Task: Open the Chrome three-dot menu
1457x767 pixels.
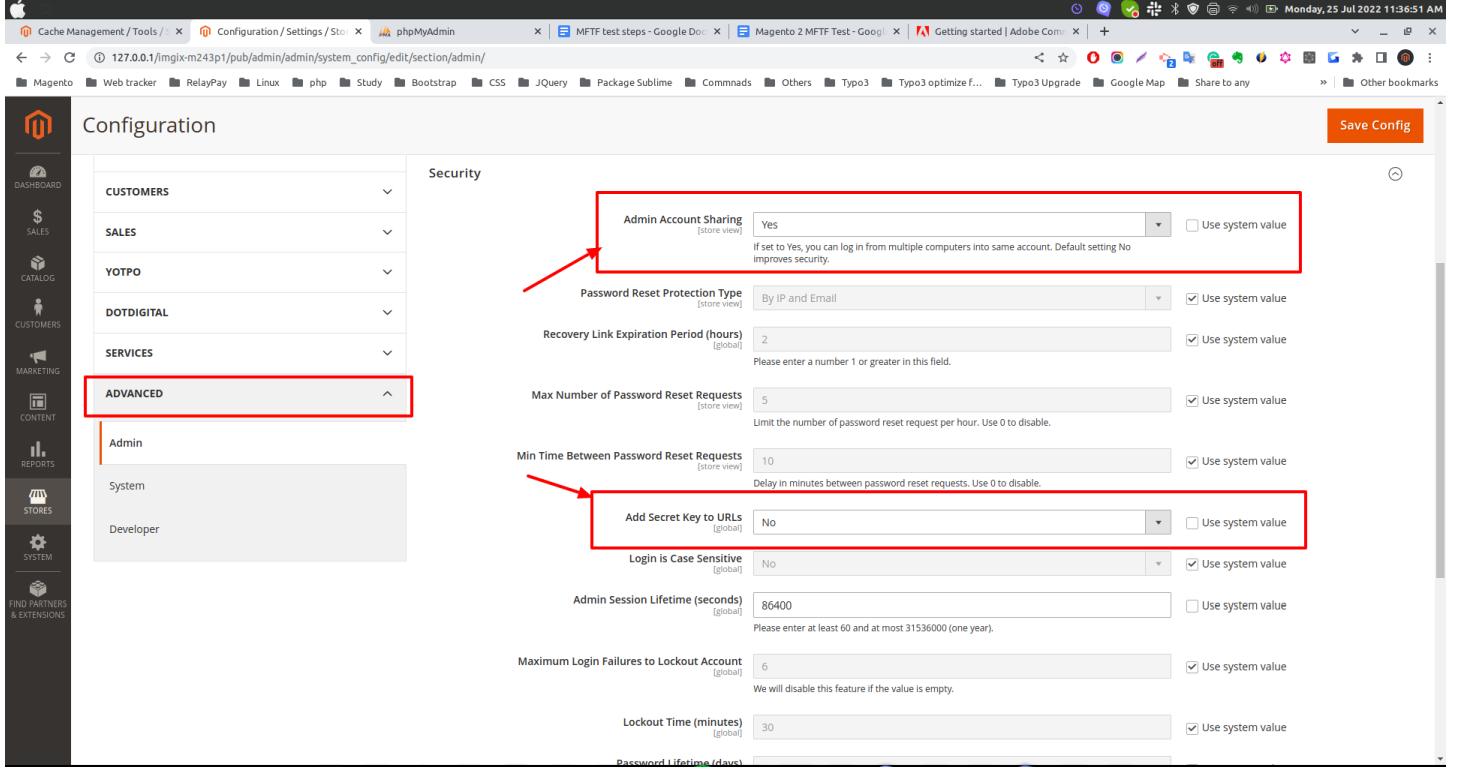Action: pos(1431,58)
